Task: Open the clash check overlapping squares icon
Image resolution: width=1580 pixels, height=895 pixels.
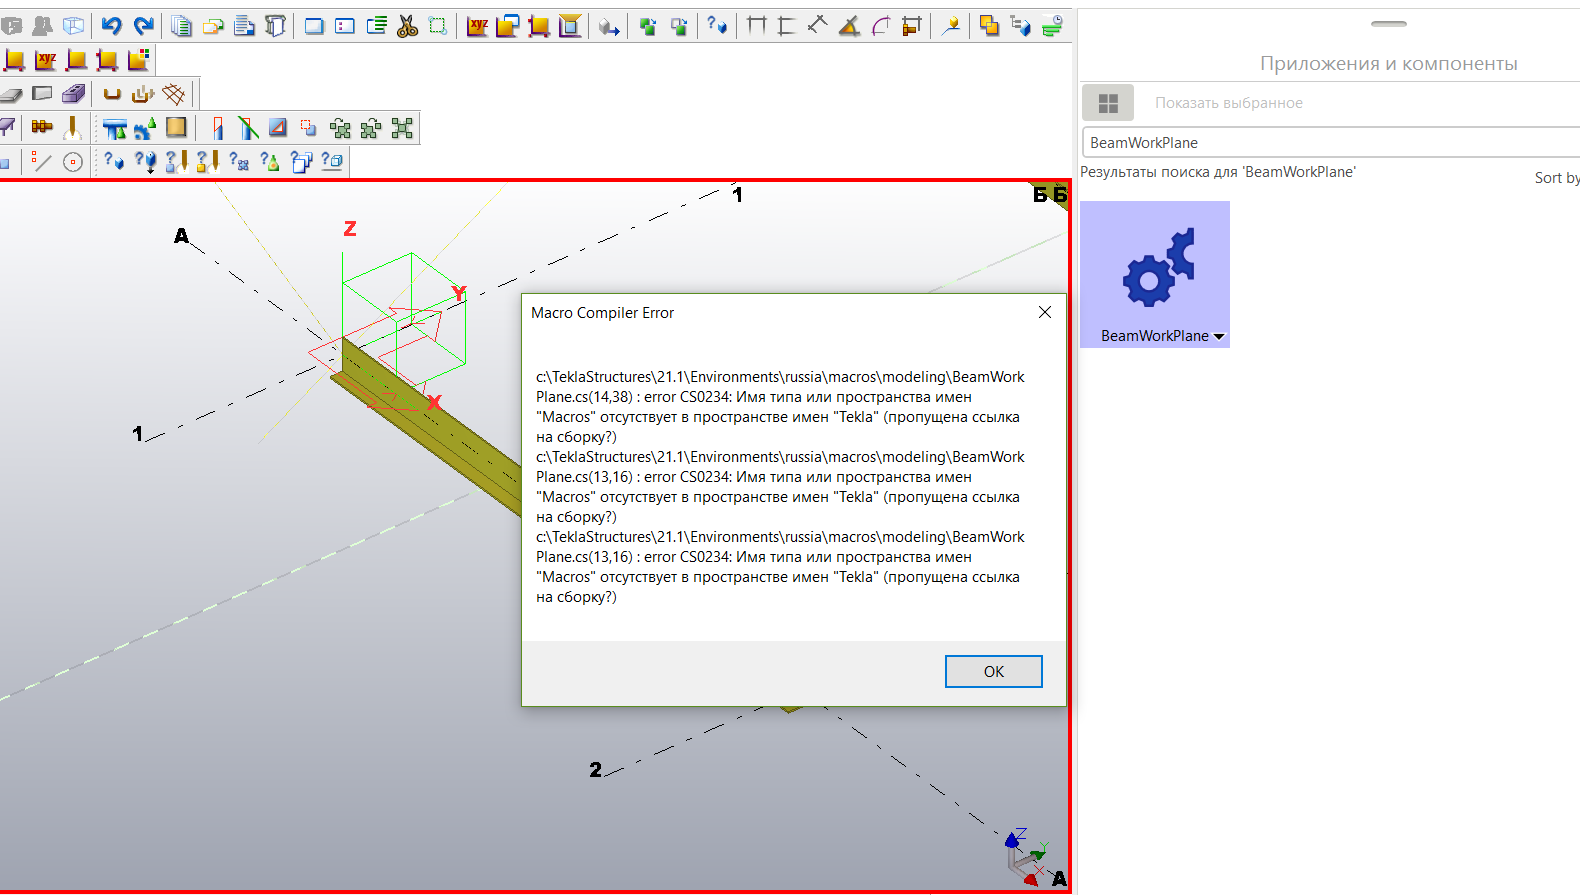Action: point(988,26)
